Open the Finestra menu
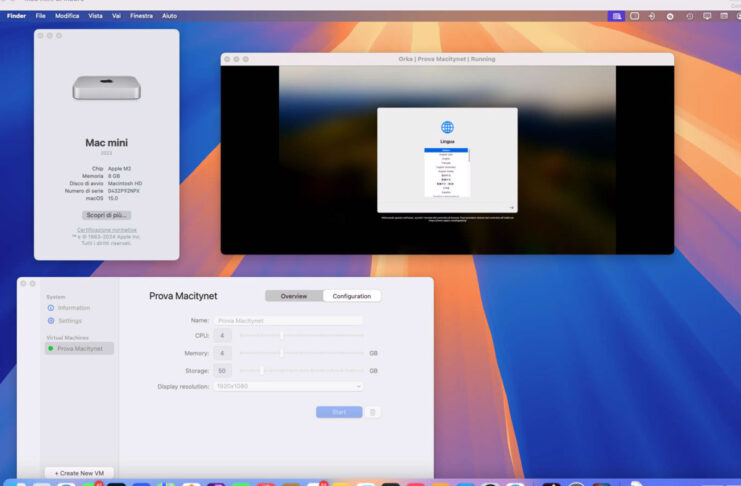The height and width of the screenshot is (486, 741). click(x=141, y=16)
